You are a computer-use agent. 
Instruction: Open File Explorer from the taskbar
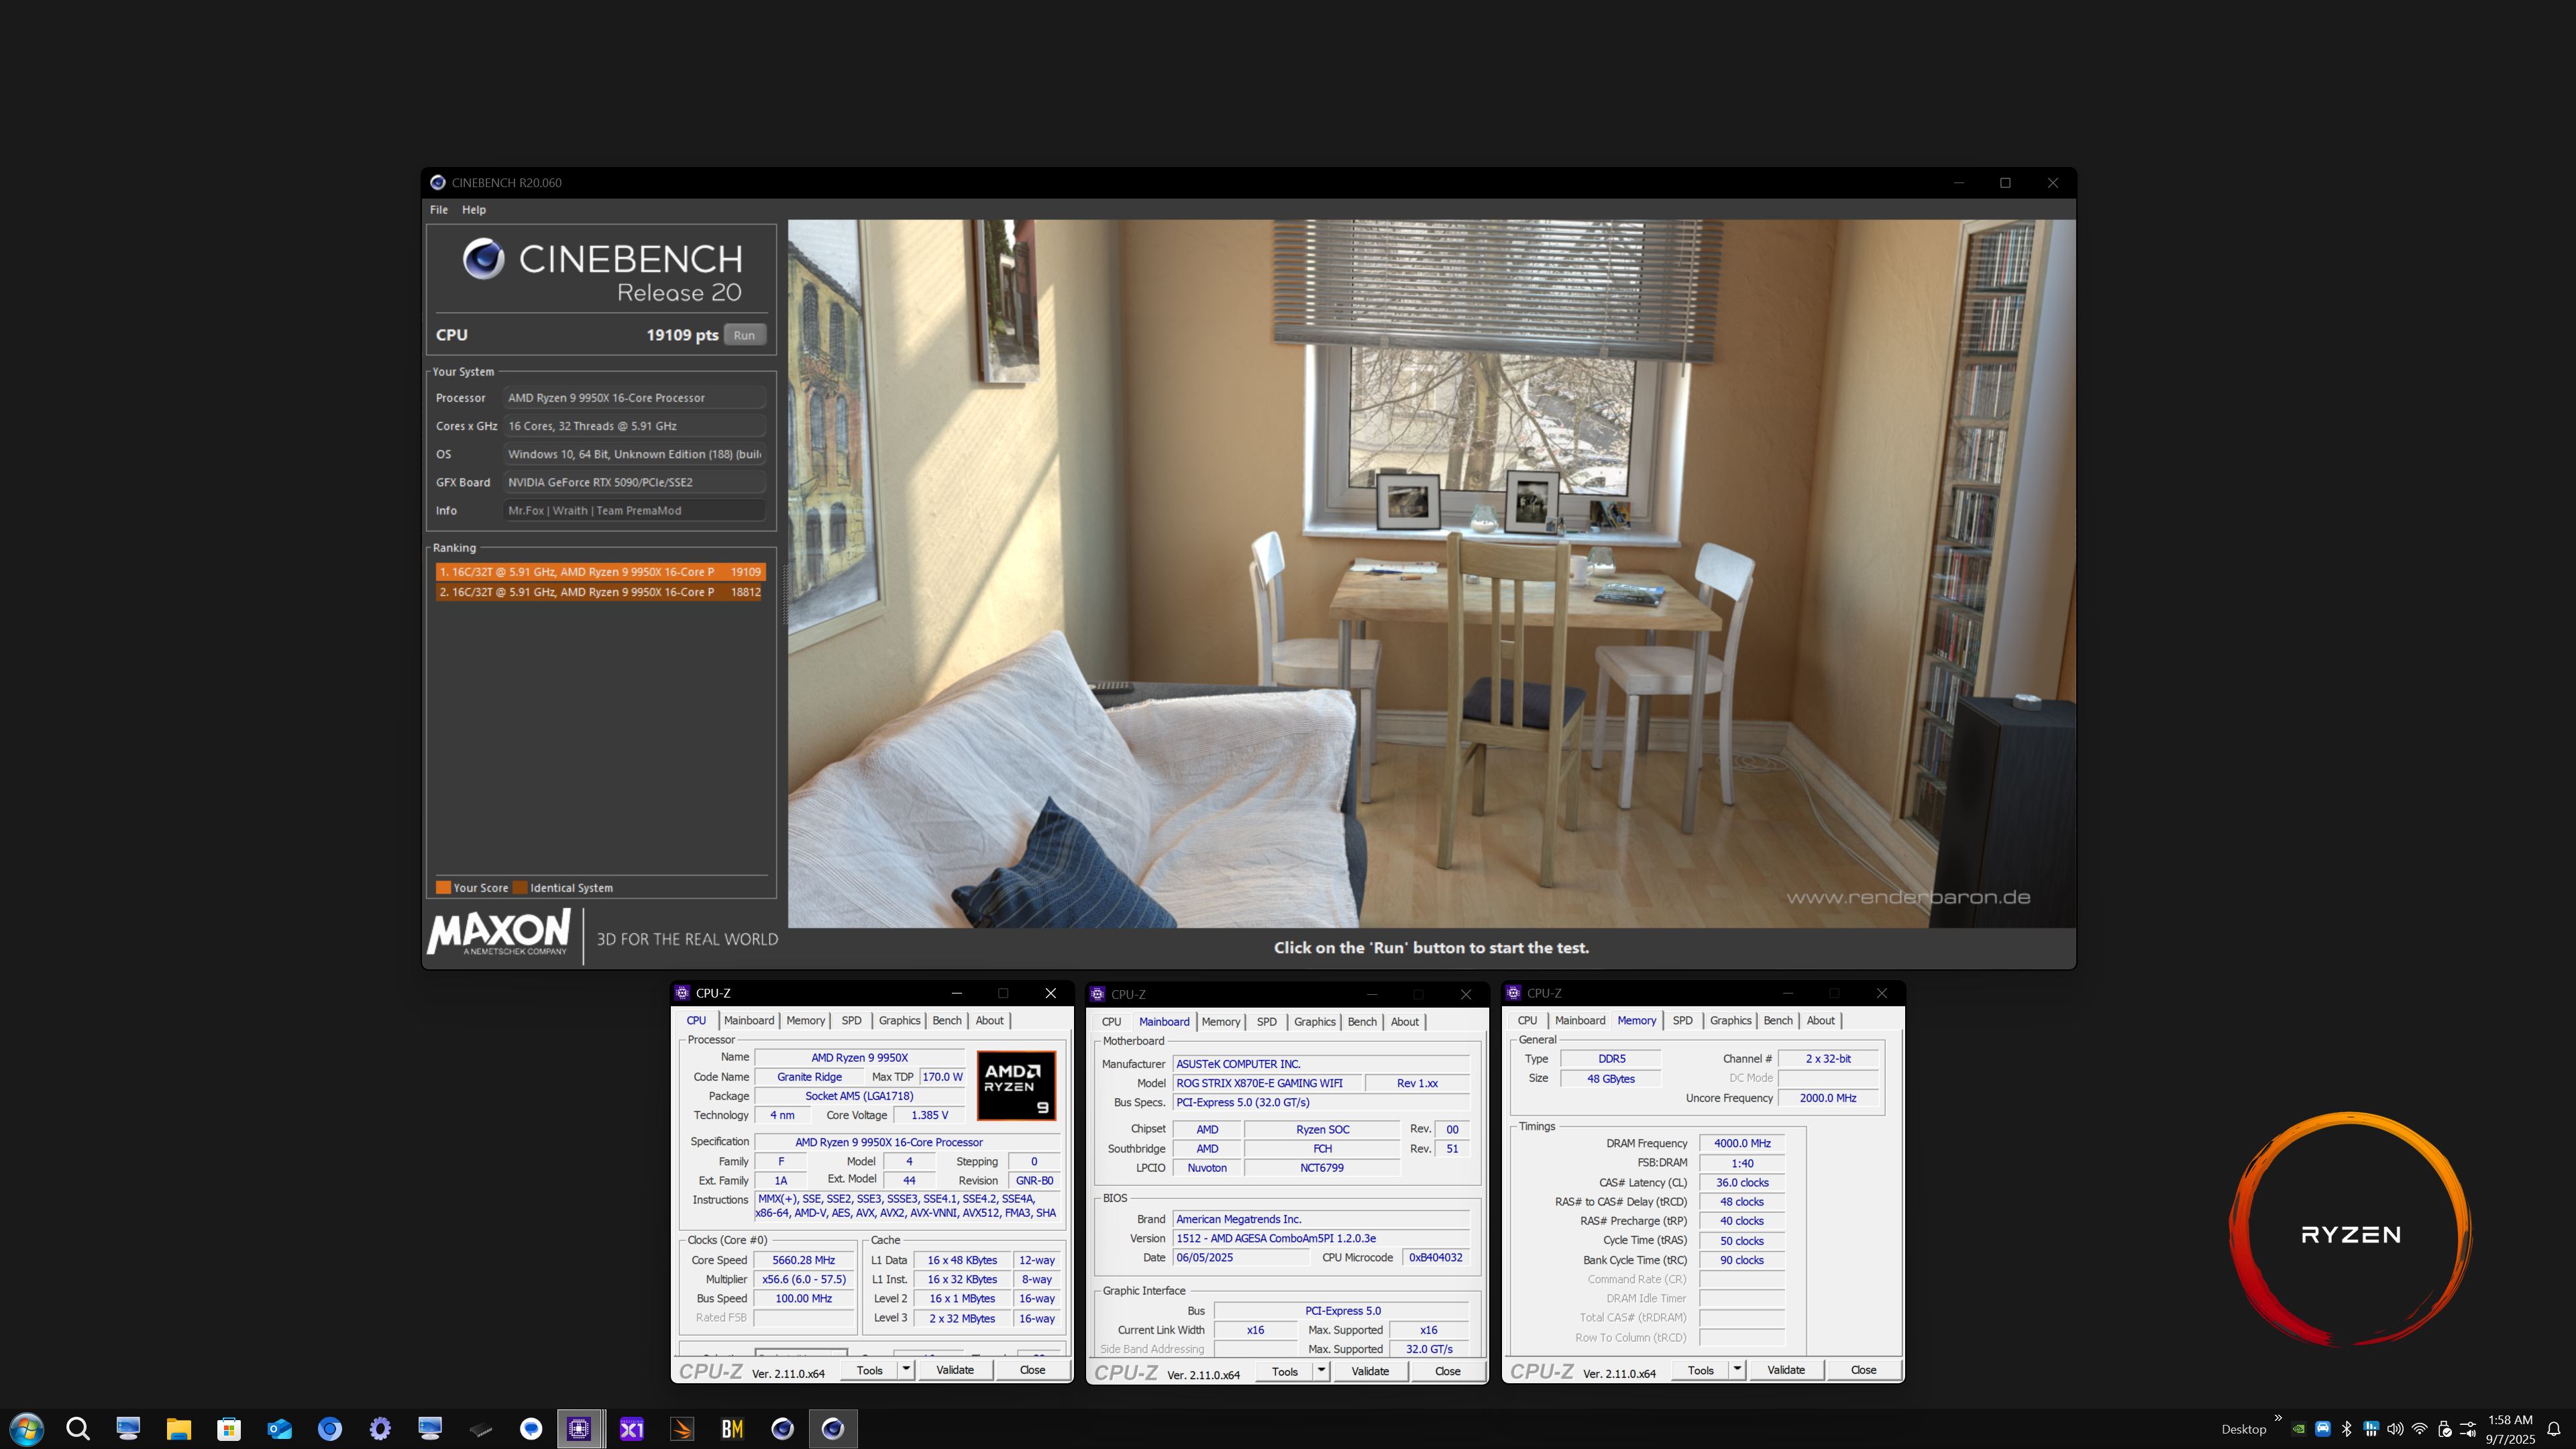(179, 1428)
